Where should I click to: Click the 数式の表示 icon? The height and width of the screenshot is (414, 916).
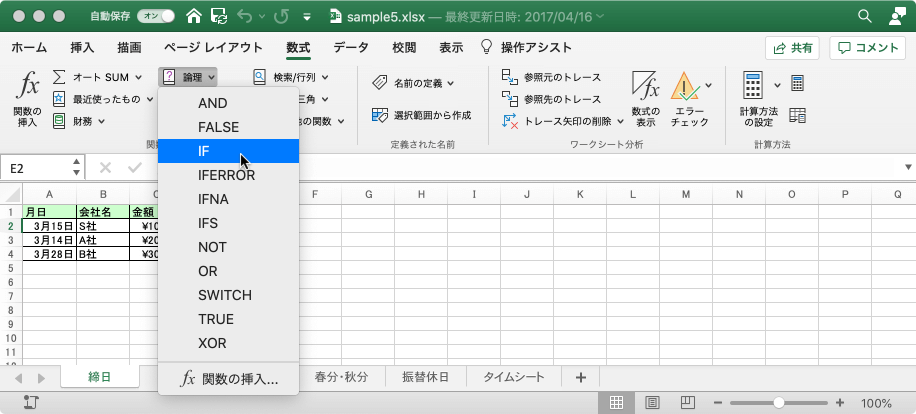pyautogui.click(x=646, y=87)
